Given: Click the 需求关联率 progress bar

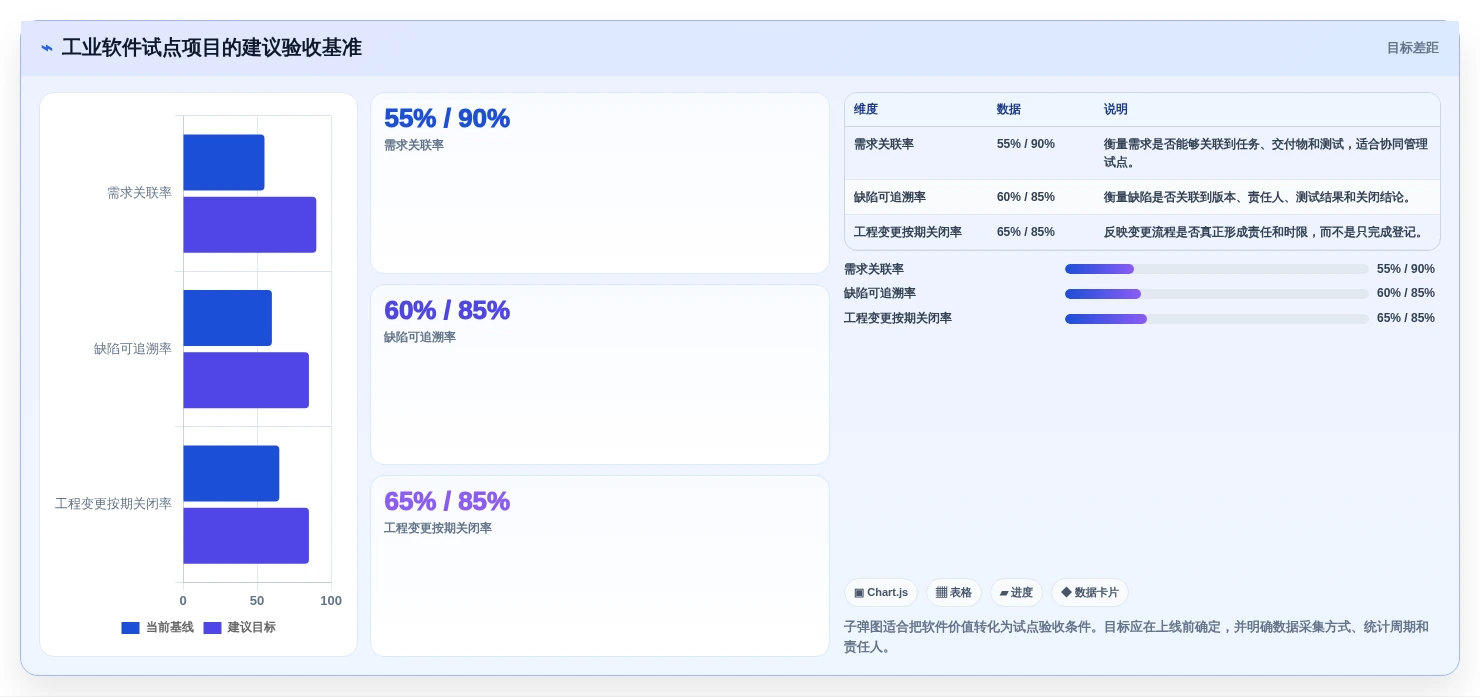Looking at the screenshot, I should 1216,269.
